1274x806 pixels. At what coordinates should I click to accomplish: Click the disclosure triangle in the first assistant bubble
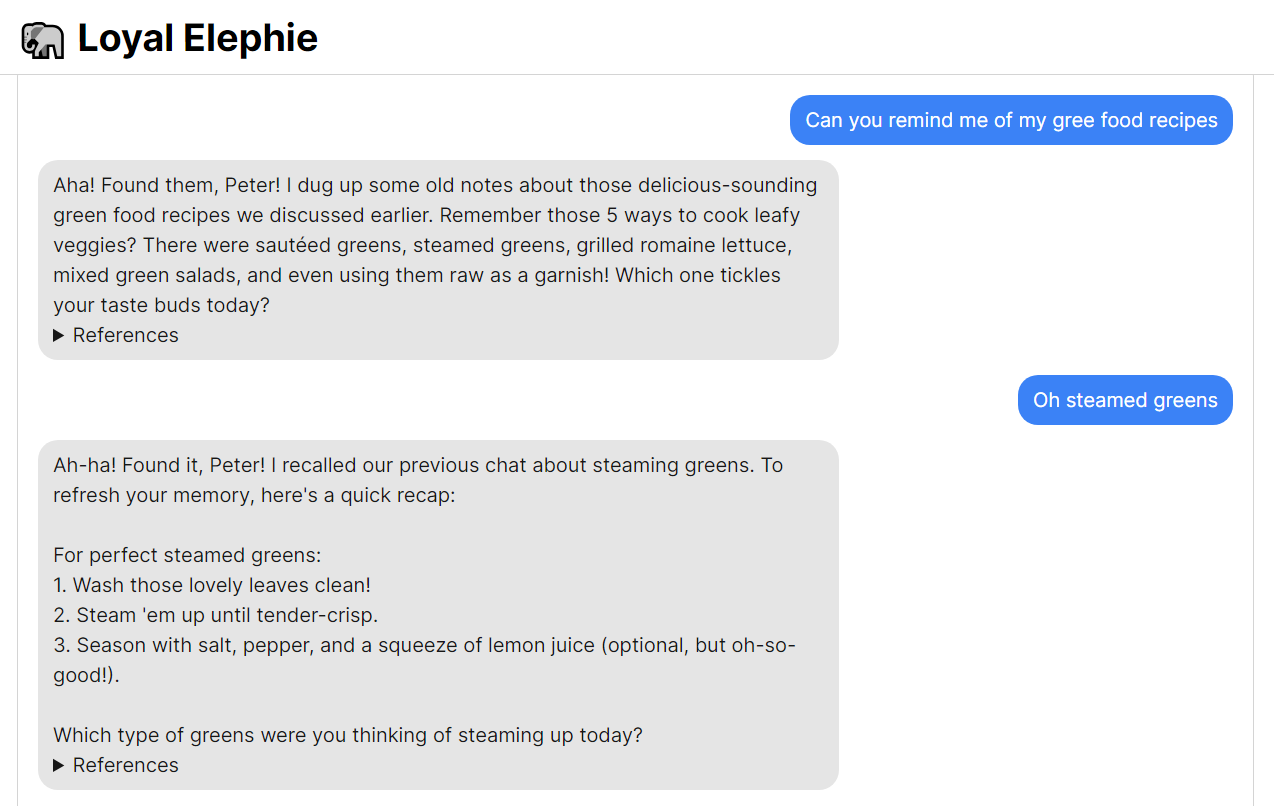59,335
